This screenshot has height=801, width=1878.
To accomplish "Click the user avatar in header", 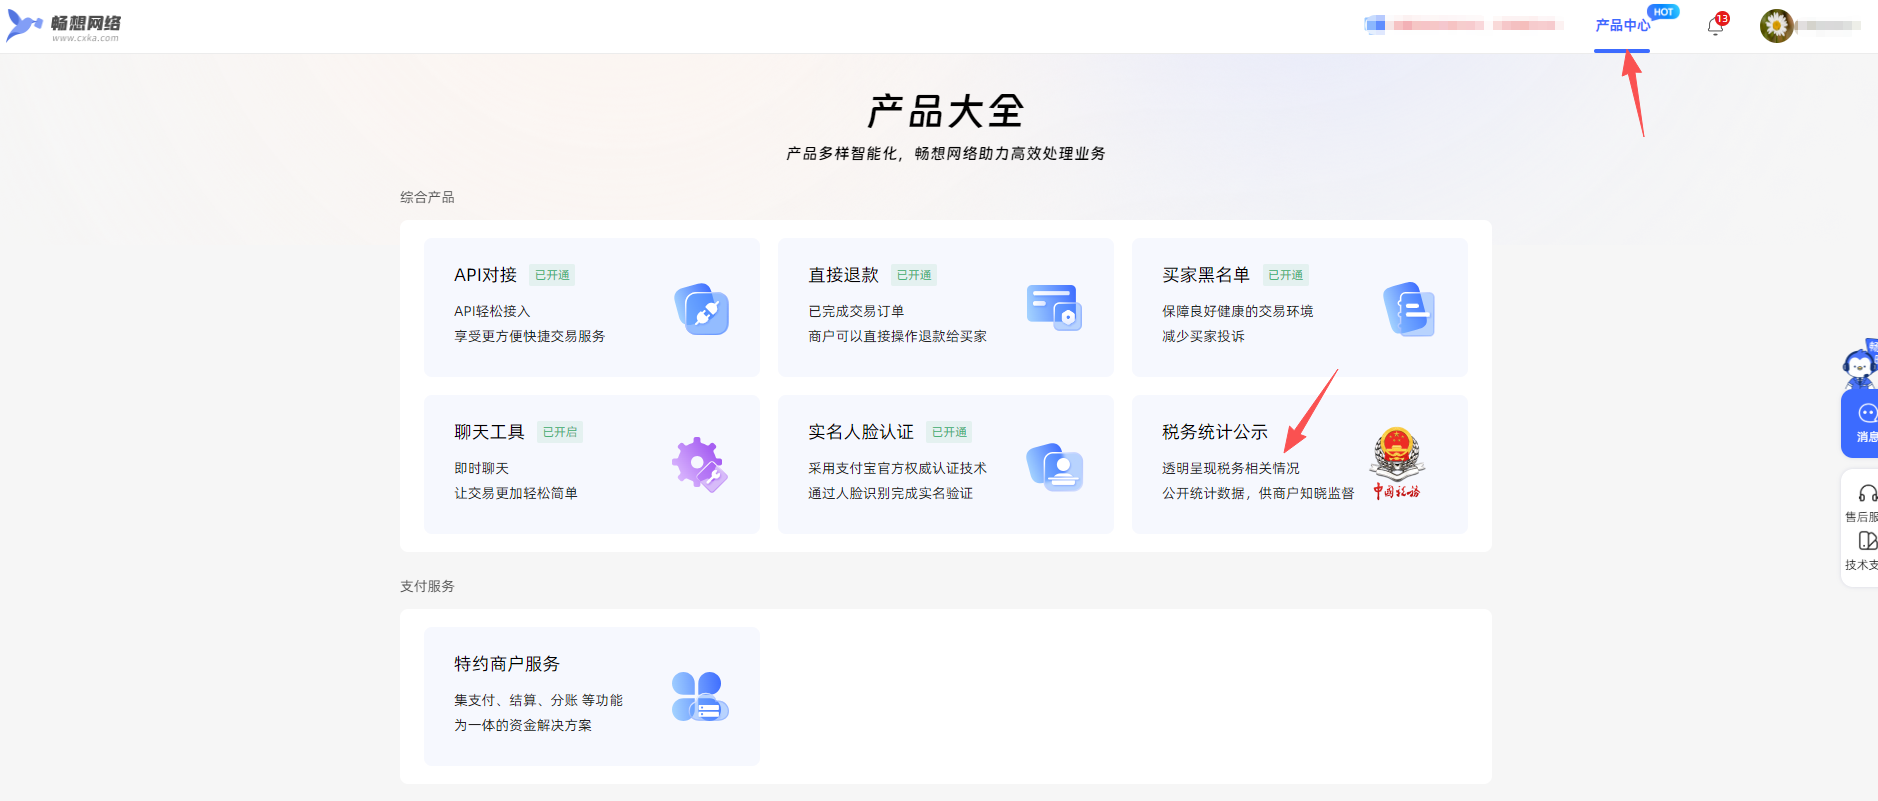I will (x=1776, y=26).
